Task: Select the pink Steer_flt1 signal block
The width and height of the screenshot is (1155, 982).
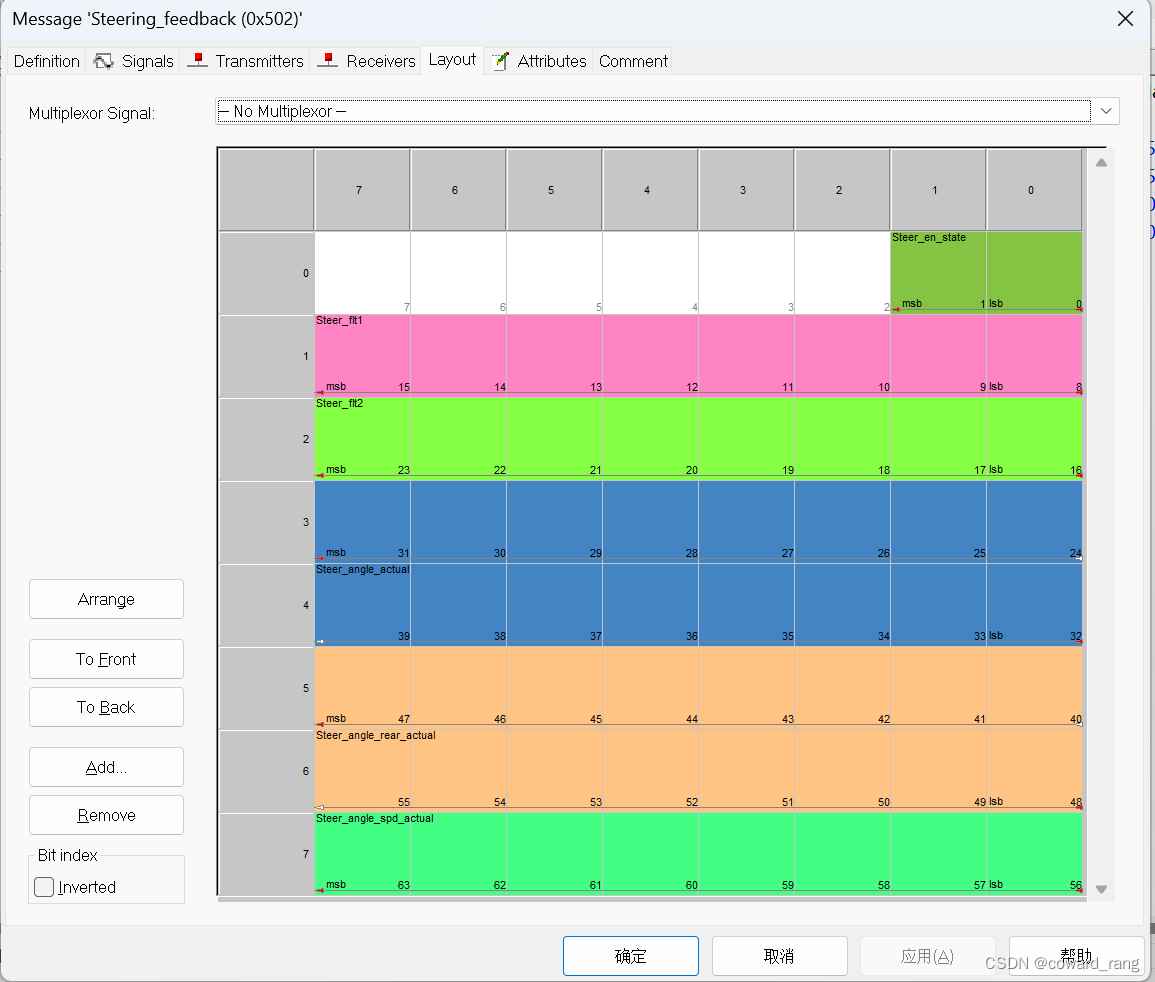Action: pos(698,356)
